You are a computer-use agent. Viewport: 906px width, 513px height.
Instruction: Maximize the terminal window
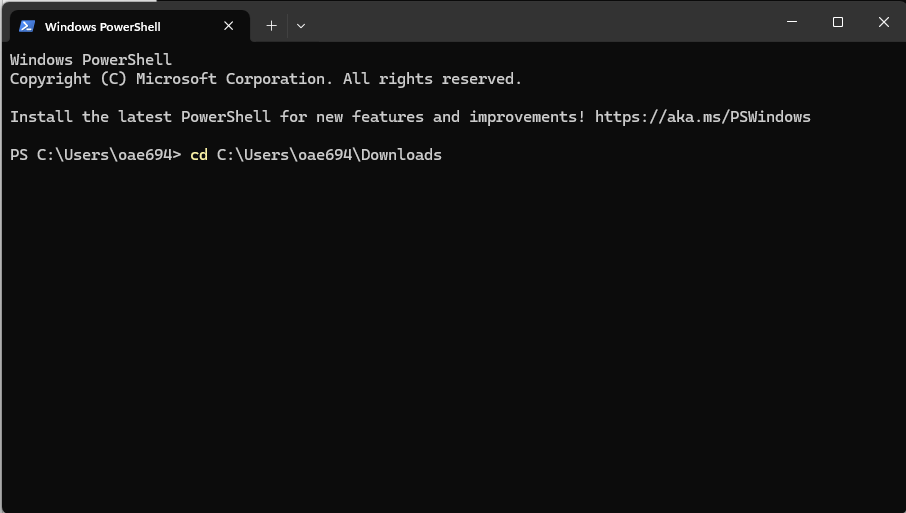tap(838, 22)
